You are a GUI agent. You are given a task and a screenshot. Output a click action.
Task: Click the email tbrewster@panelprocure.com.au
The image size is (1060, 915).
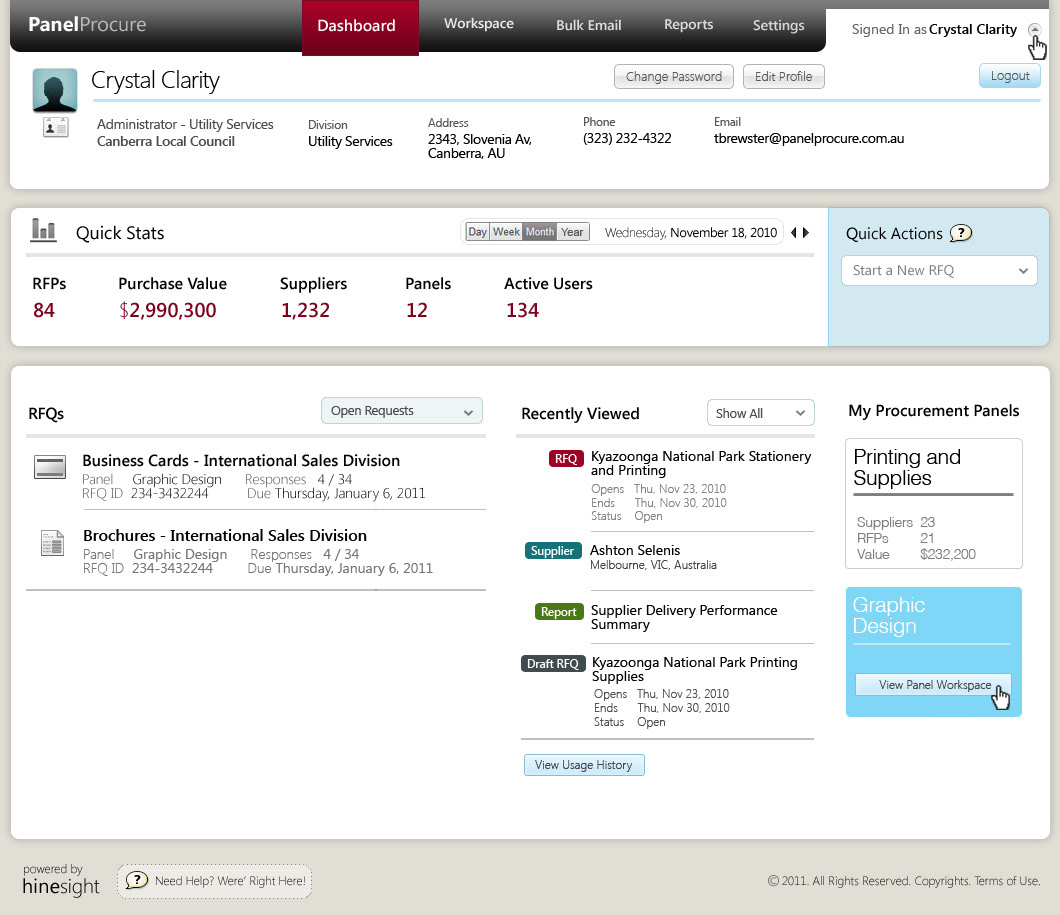tap(809, 139)
